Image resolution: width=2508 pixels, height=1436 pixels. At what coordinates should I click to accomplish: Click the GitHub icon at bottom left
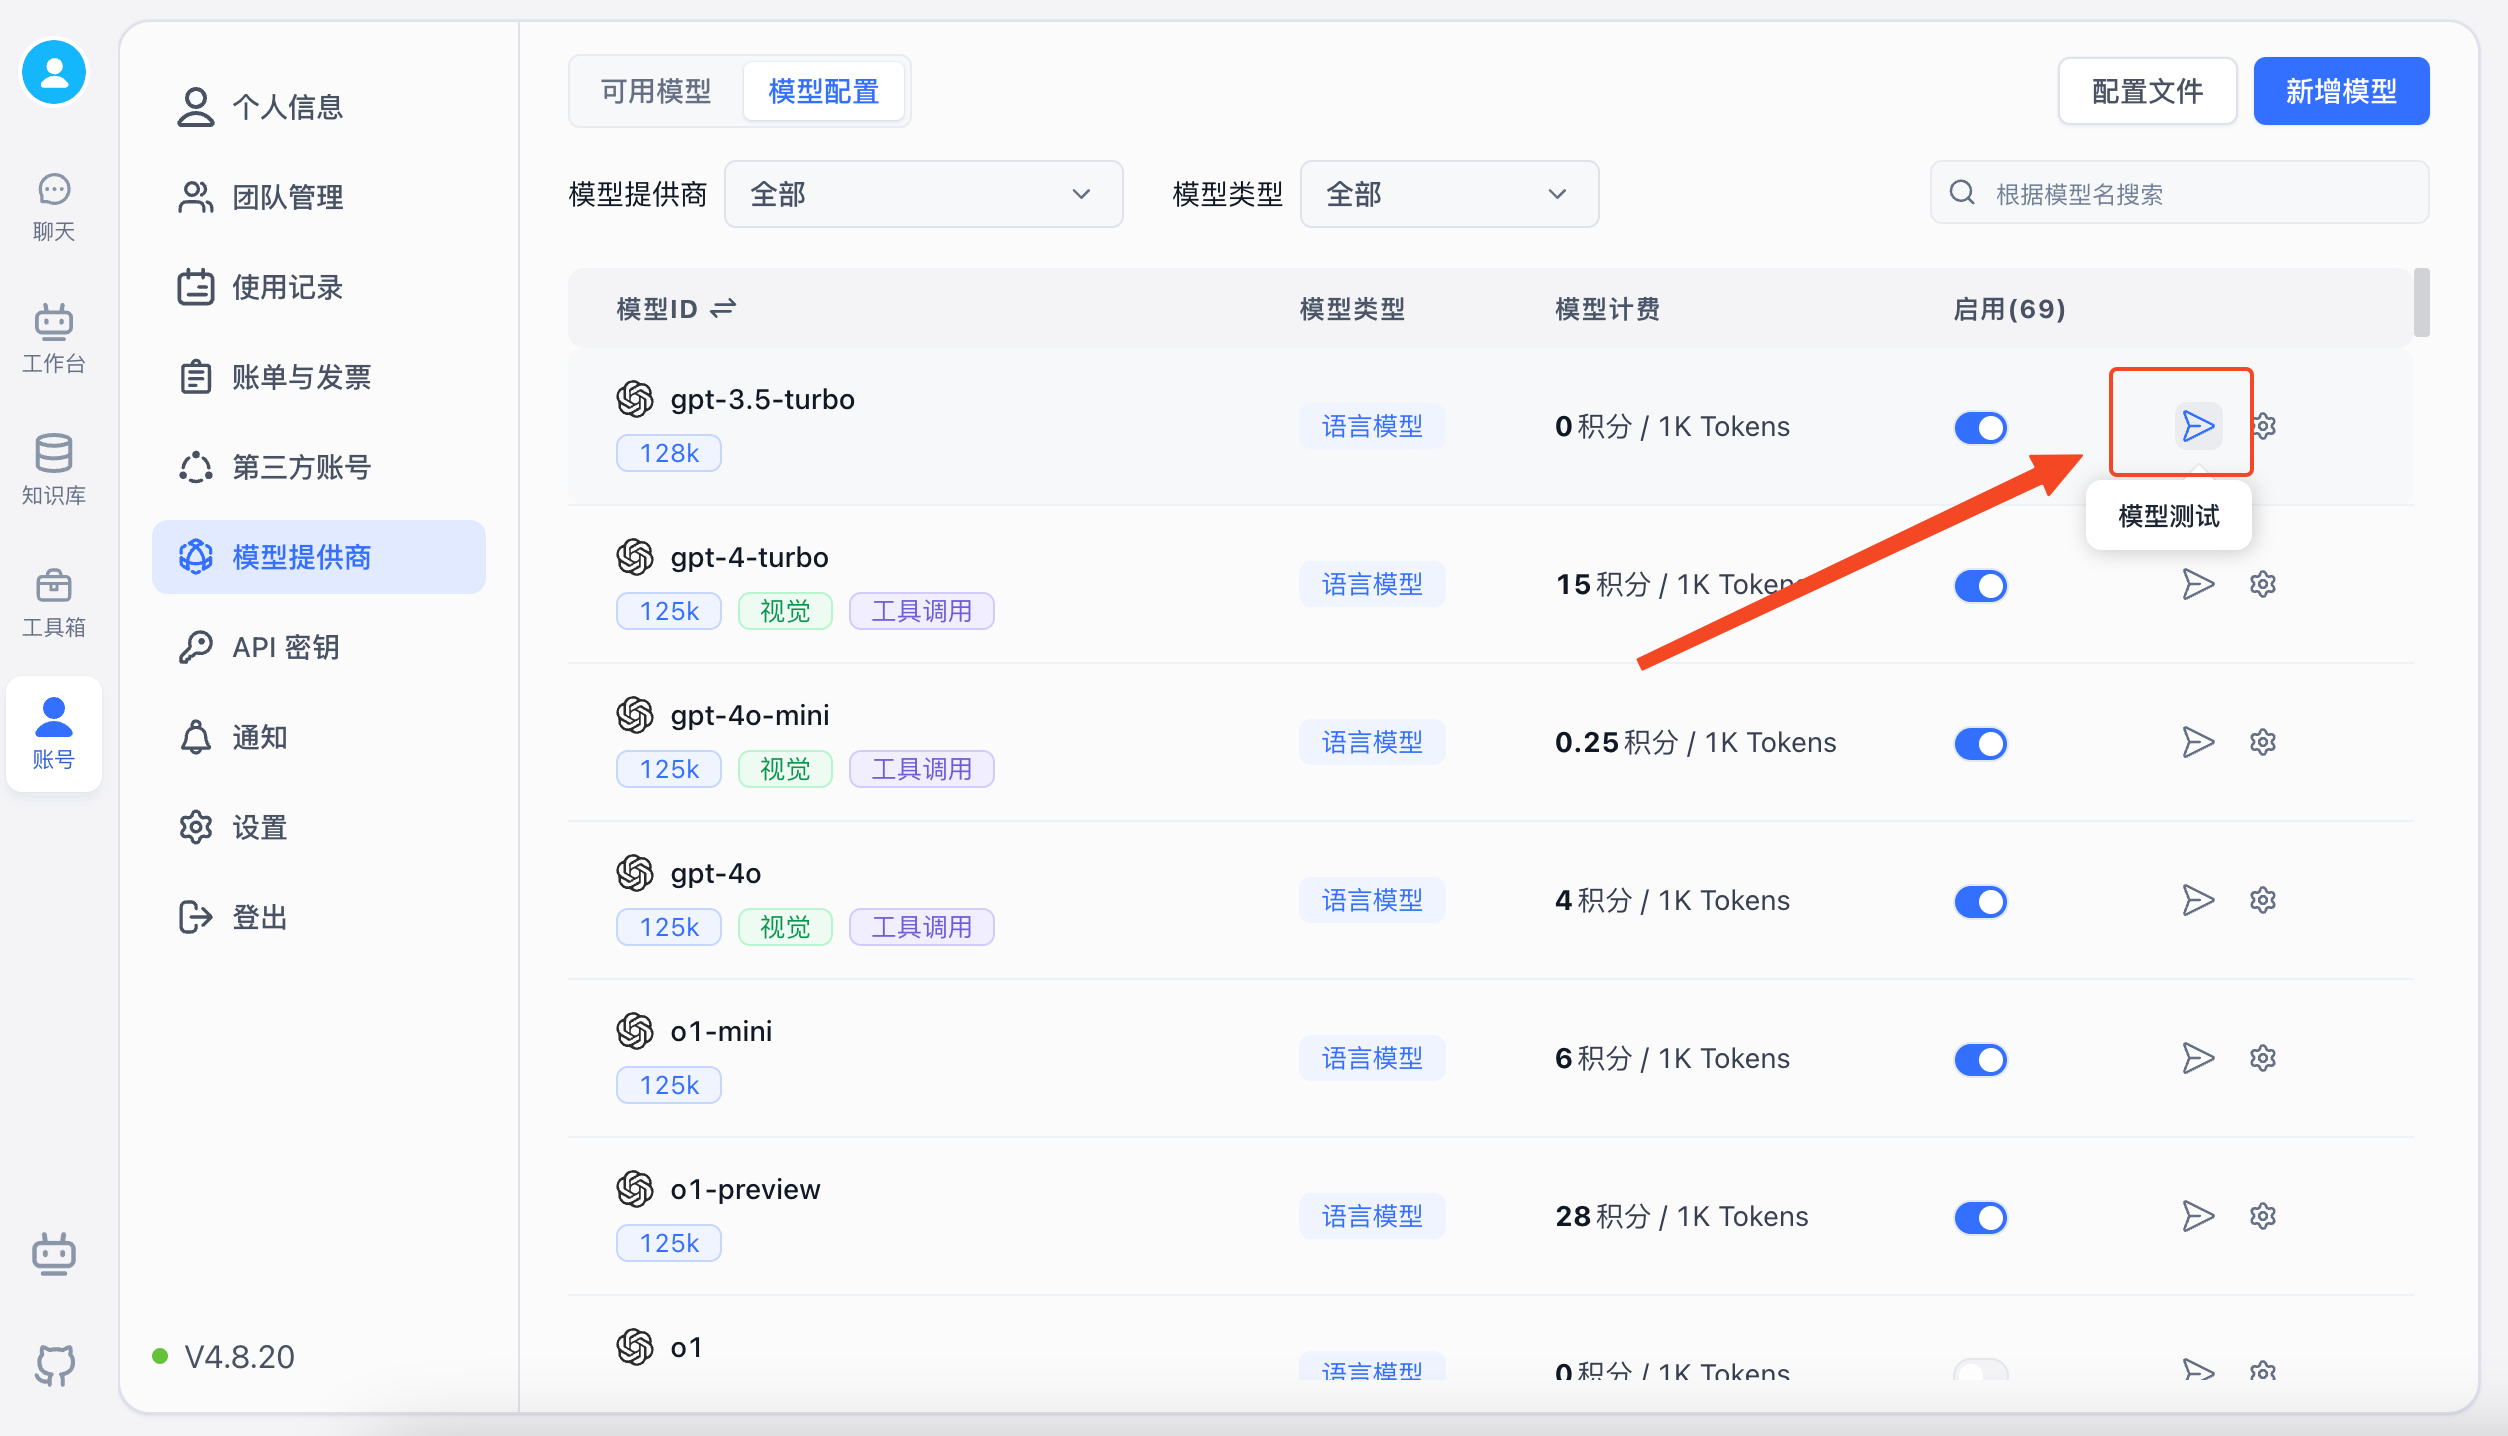pyautogui.click(x=54, y=1364)
